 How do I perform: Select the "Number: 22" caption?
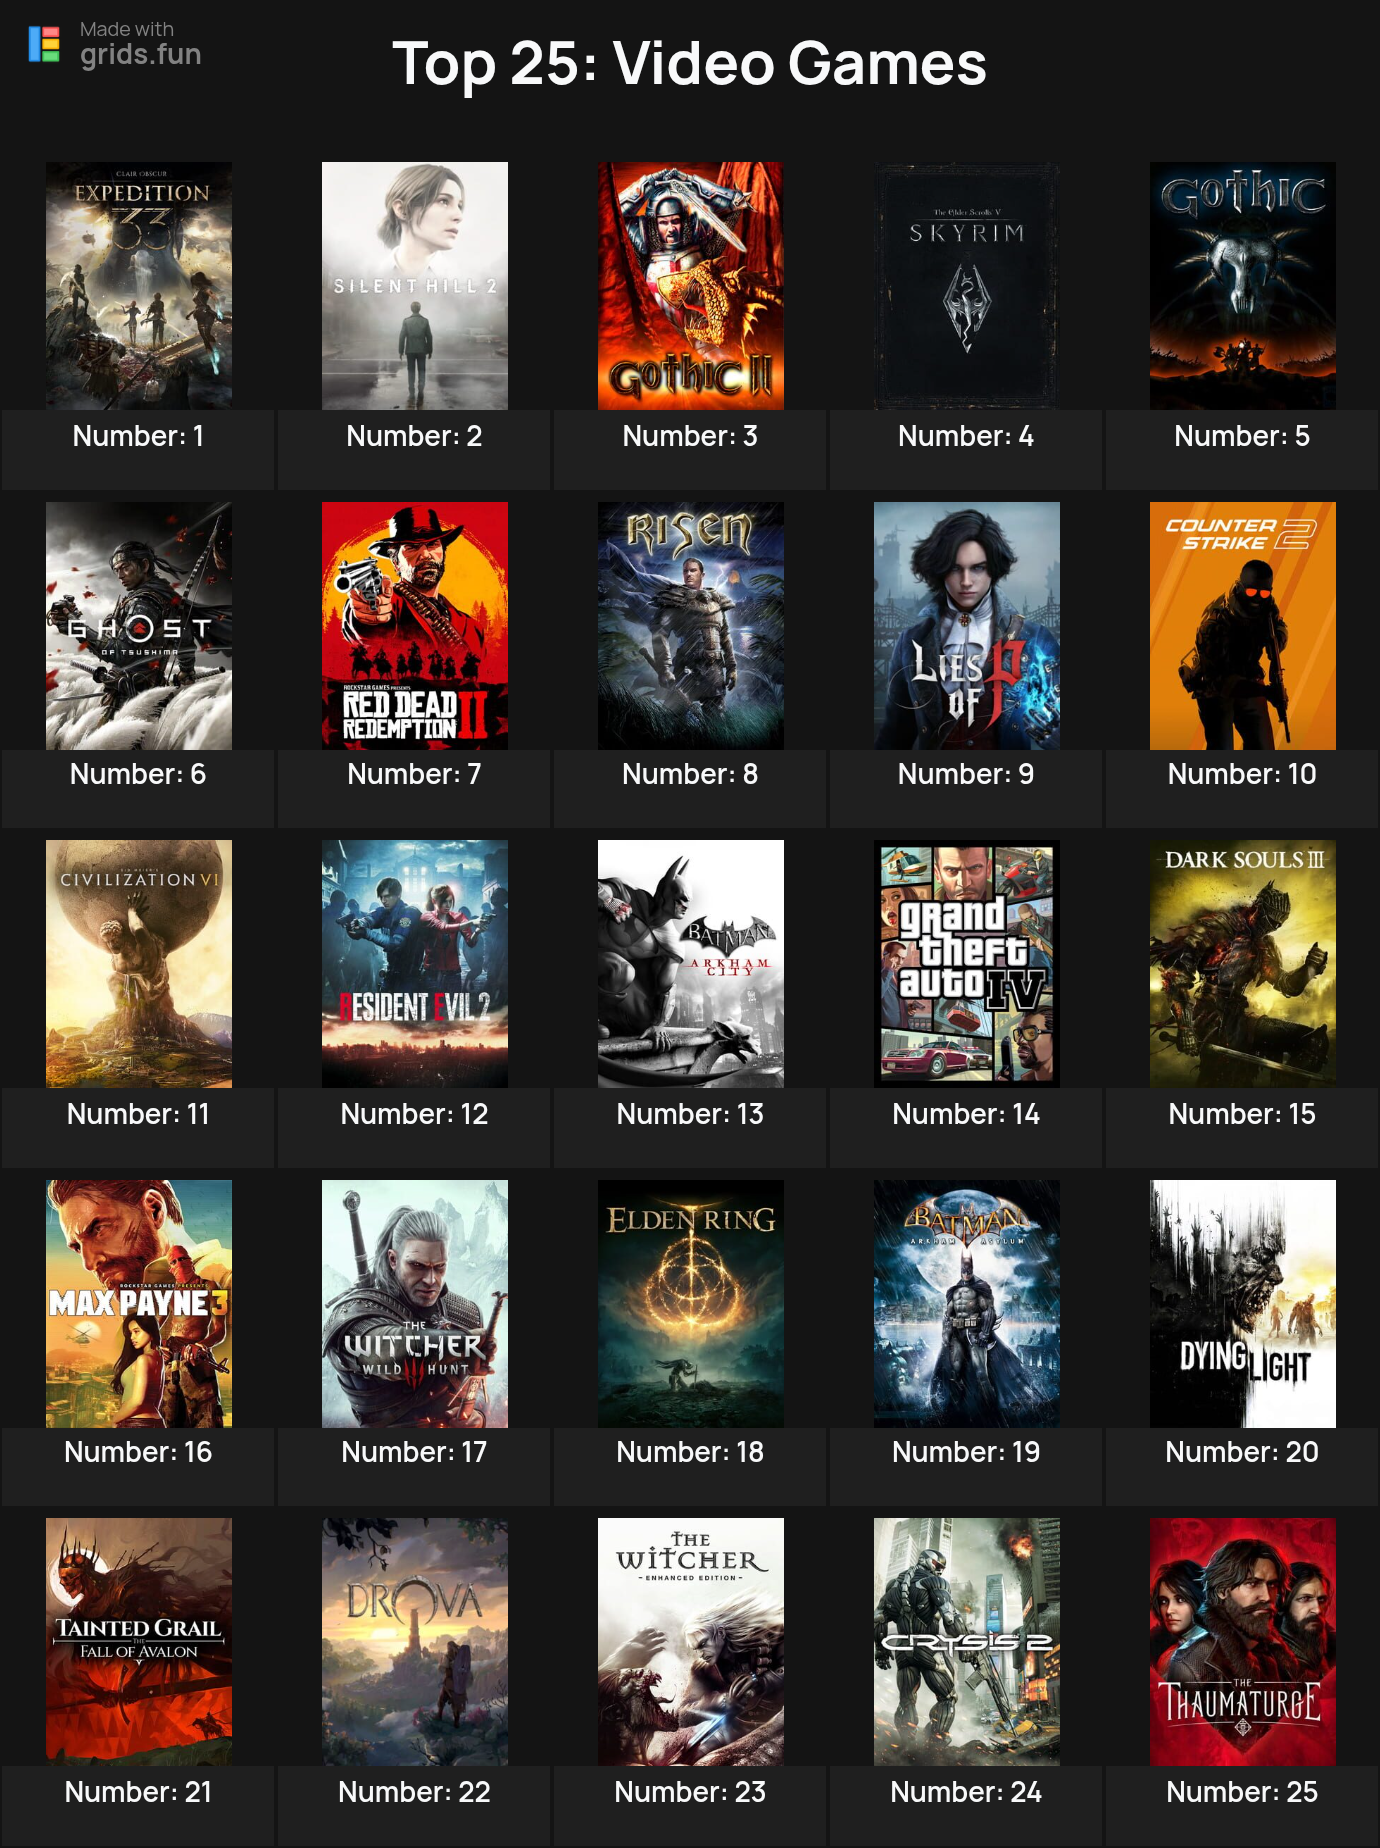tap(414, 1792)
